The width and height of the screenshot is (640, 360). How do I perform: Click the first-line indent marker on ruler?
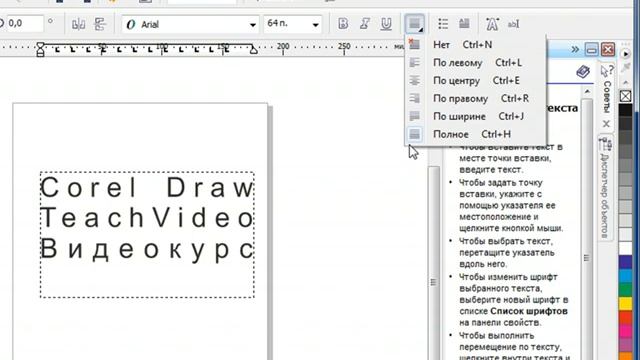40,45
